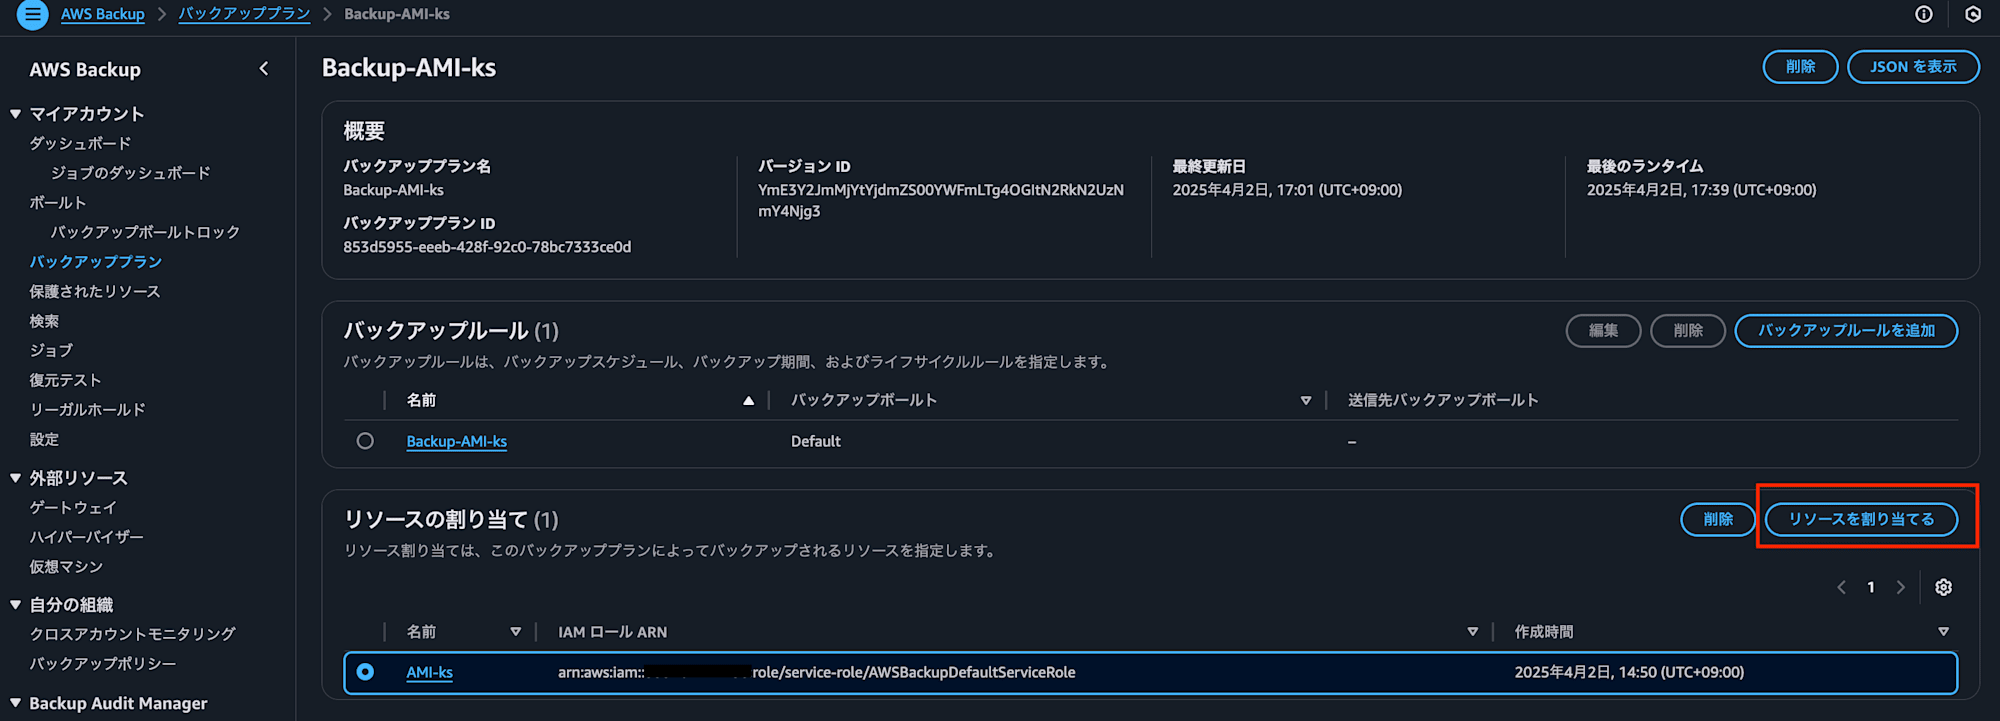Image resolution: width=2000 pixels, height=721 pixels.
Task: Click 削除 button in resource assignment section
Action: tap(1718, 519)
